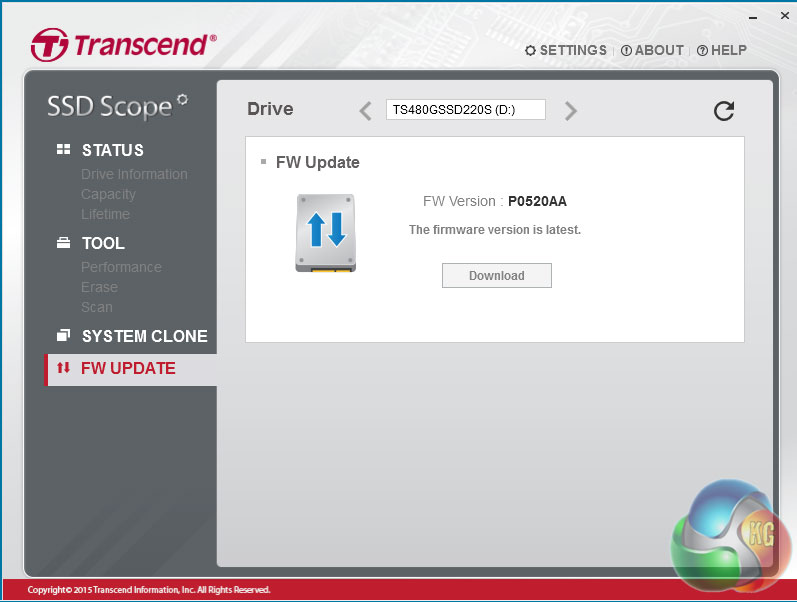The width and height of the screenshot is (797, 602).
Task: Click the FW UPDATE arrows icon in sidebar
Action: pyautogui.click(x=64, y=367)
